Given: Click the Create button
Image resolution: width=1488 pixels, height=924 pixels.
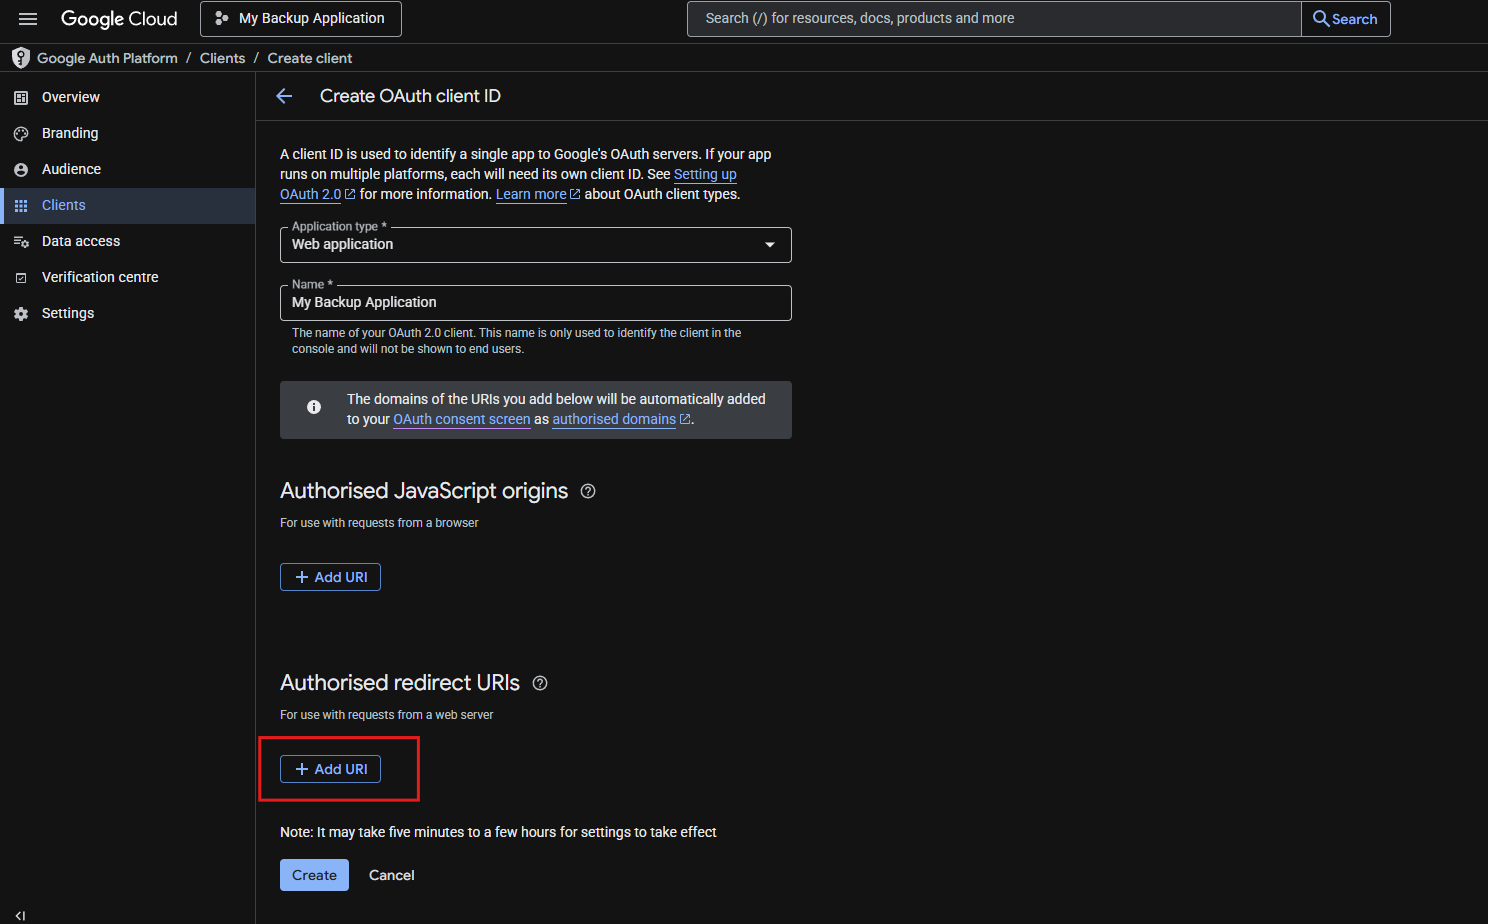Looking at the screenshot, I should tap(314, 875).
